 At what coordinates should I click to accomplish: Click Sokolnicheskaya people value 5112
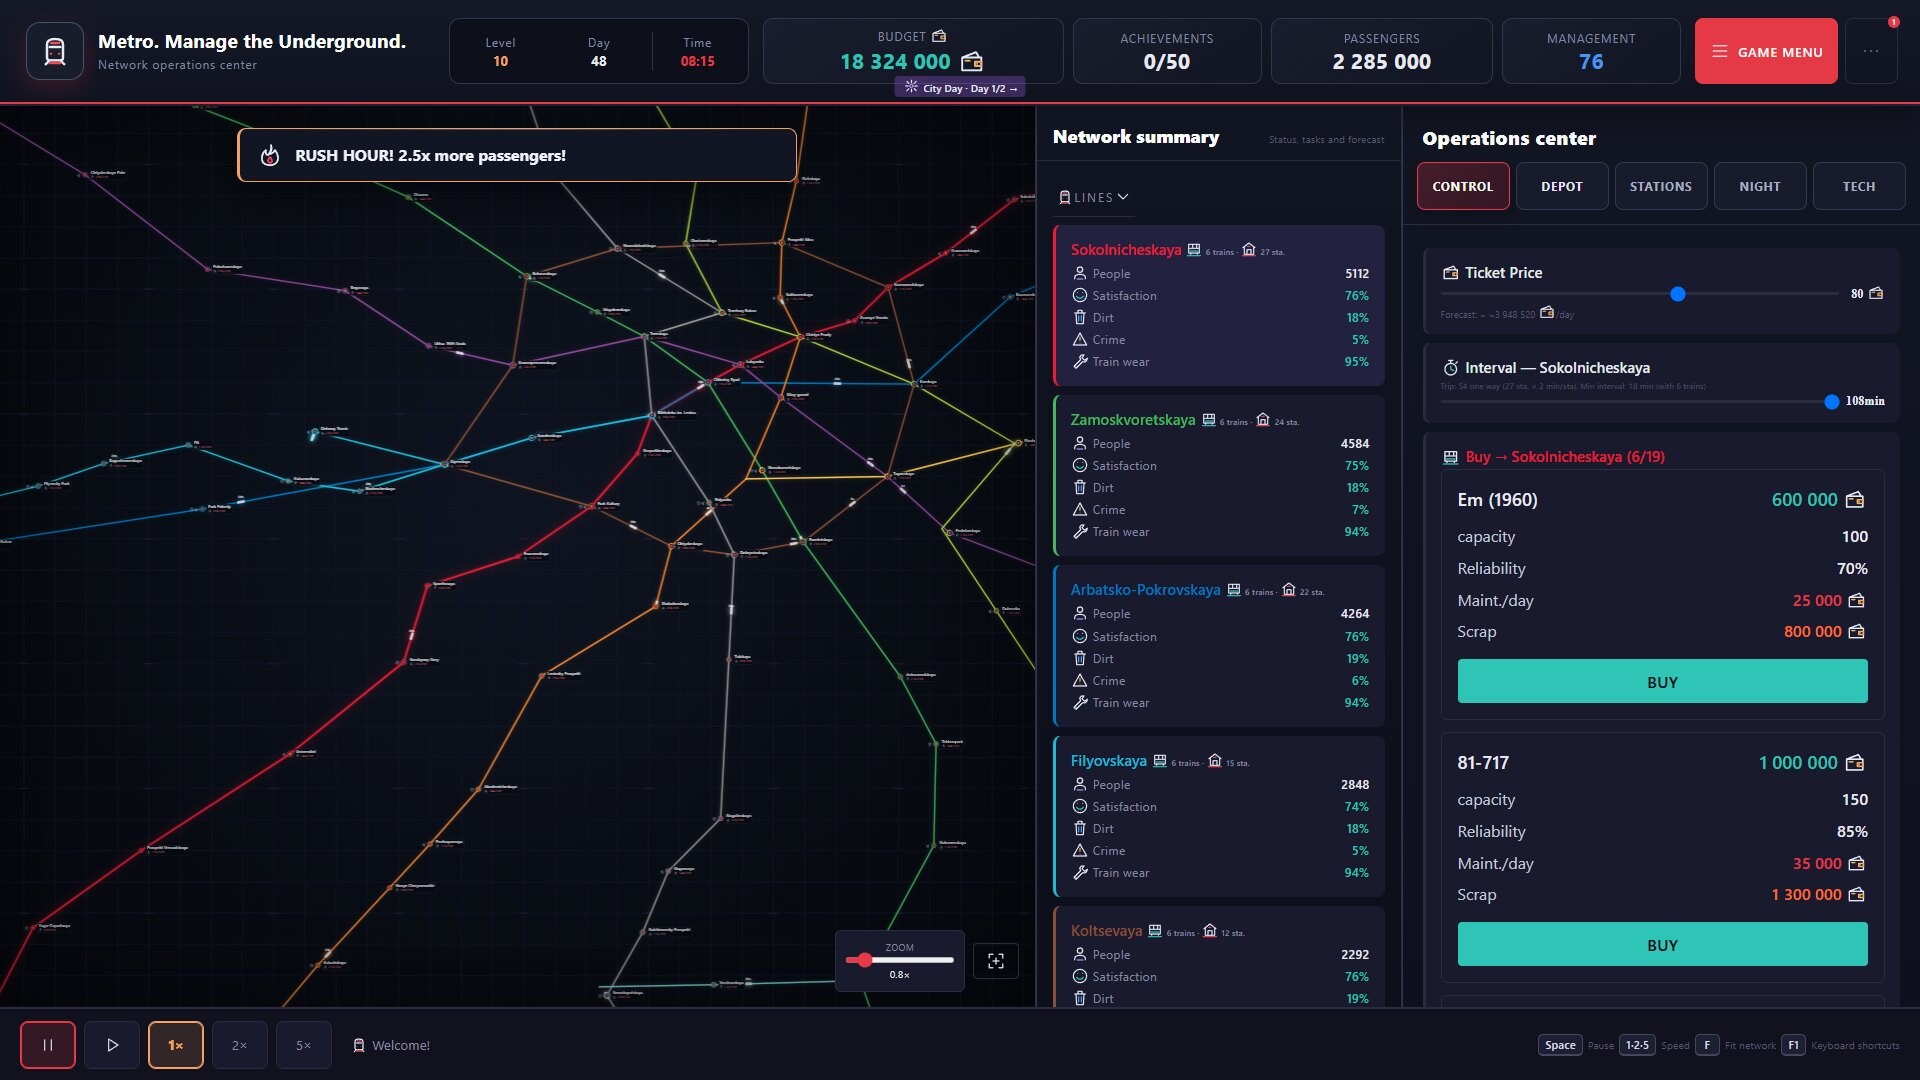tap(1357, 274)
